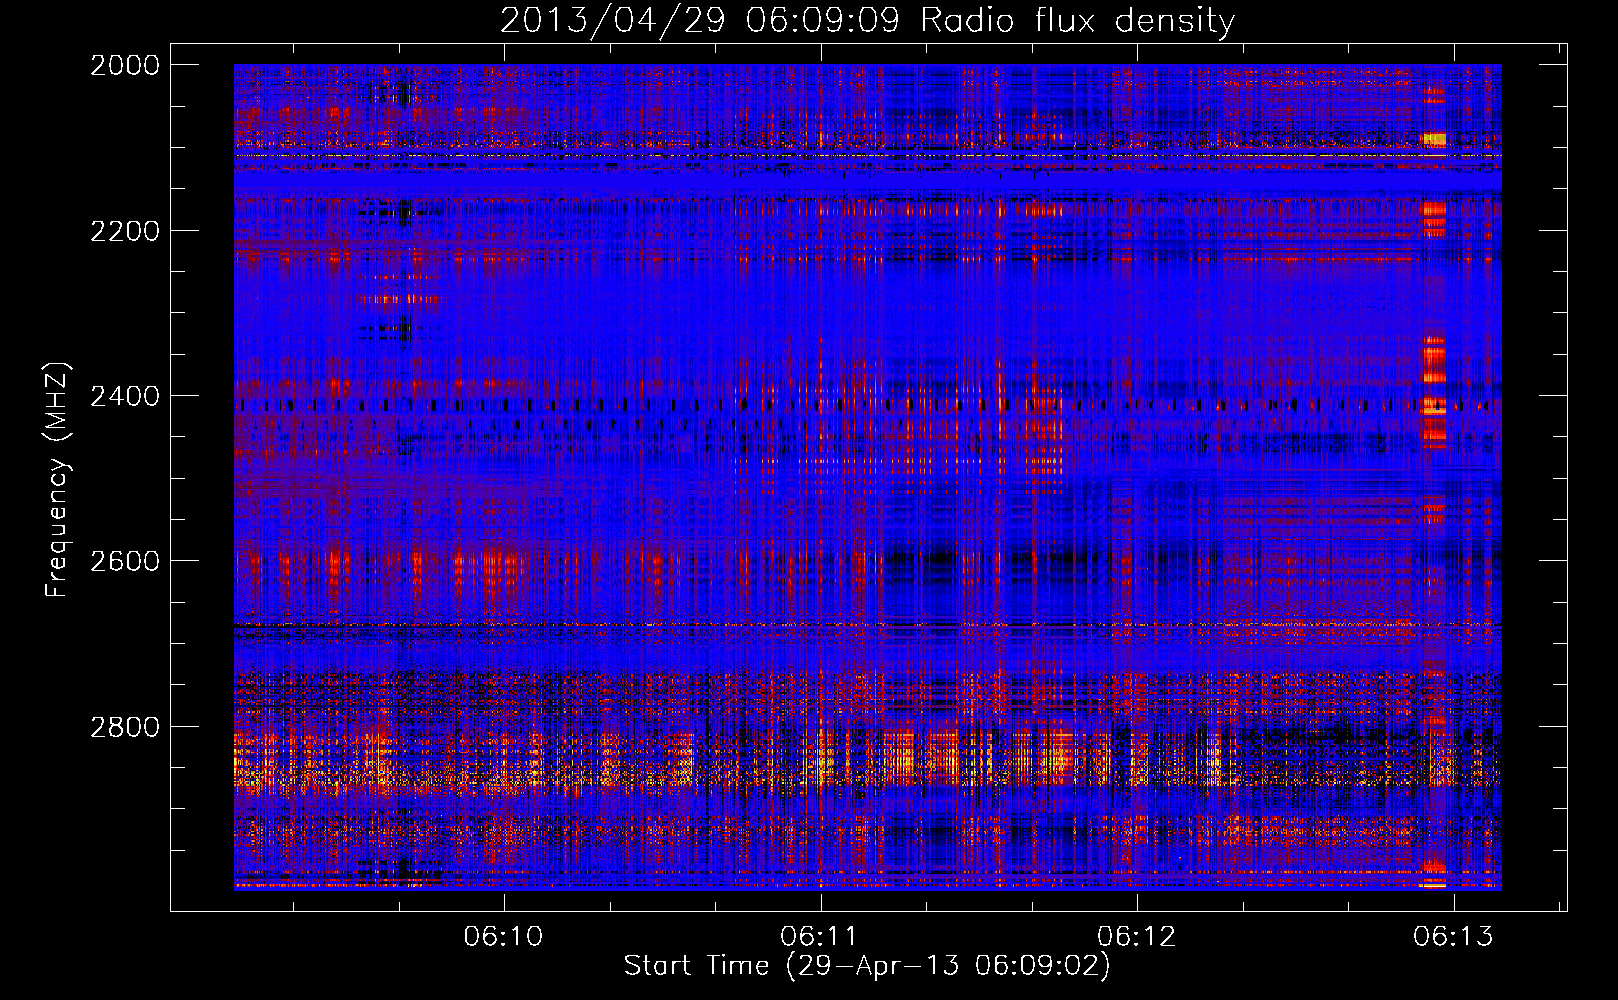The height and width of the screenshot is (1000, 1618).
Task: Click the 2000 frequency tick label
Action: (x=125, y=65)
